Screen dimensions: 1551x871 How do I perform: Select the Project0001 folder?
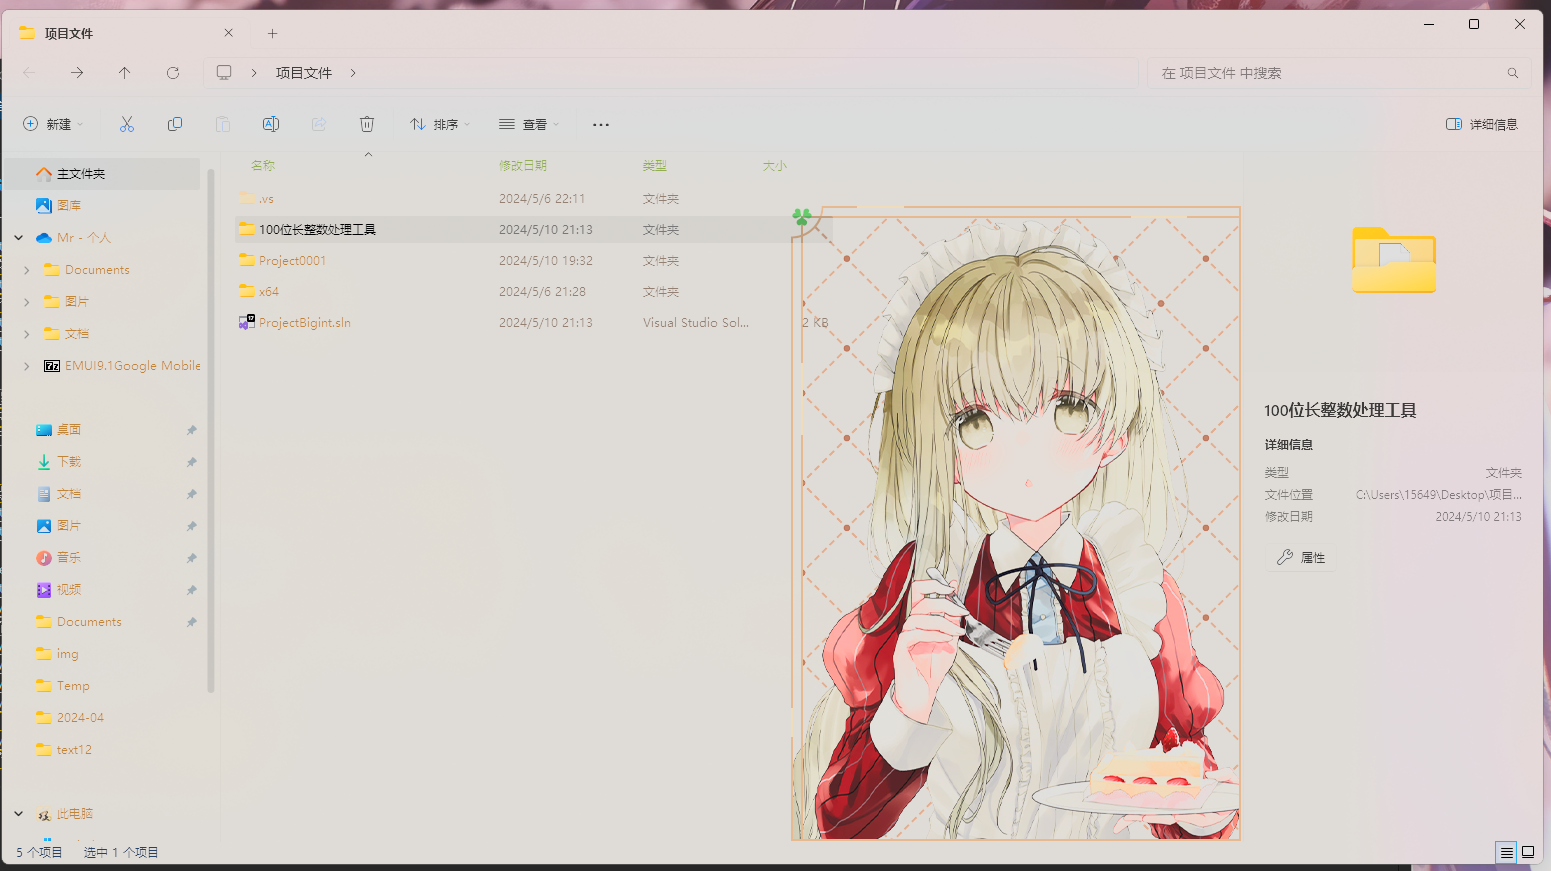click(534, 261)
